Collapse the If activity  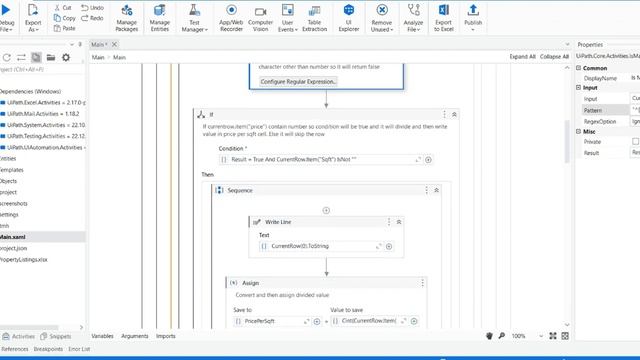pyautogui.click(x=454, y=115)
